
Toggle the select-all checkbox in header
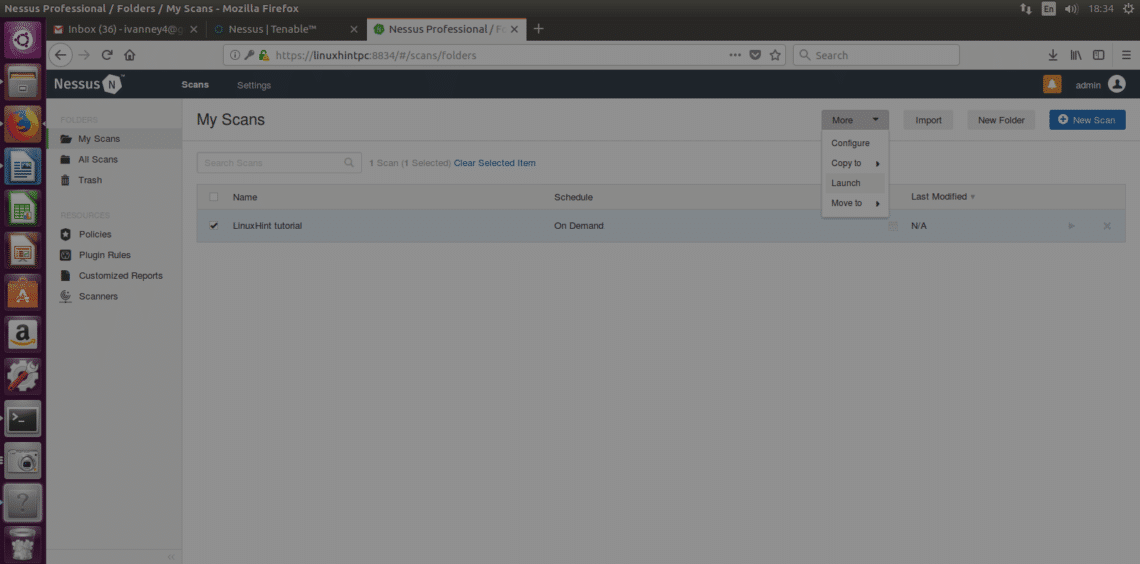click(x=214, y=197)
